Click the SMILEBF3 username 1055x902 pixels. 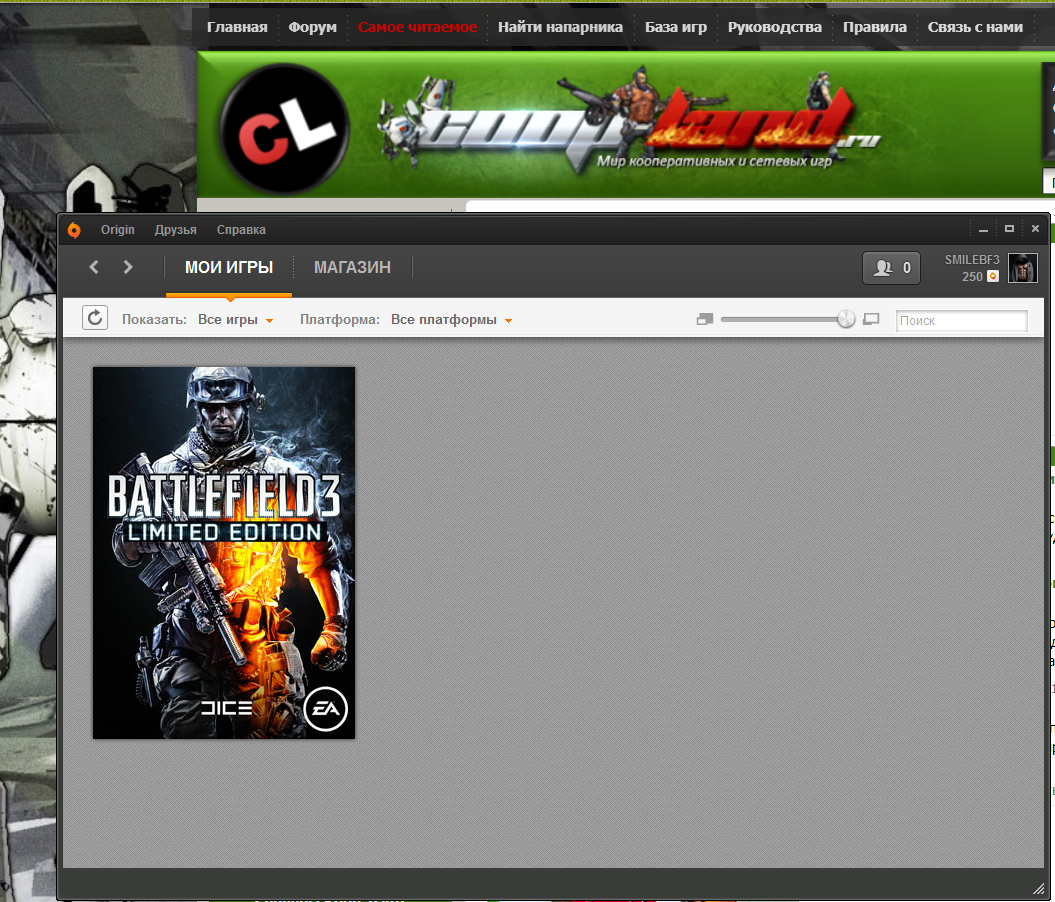(972, 260)
